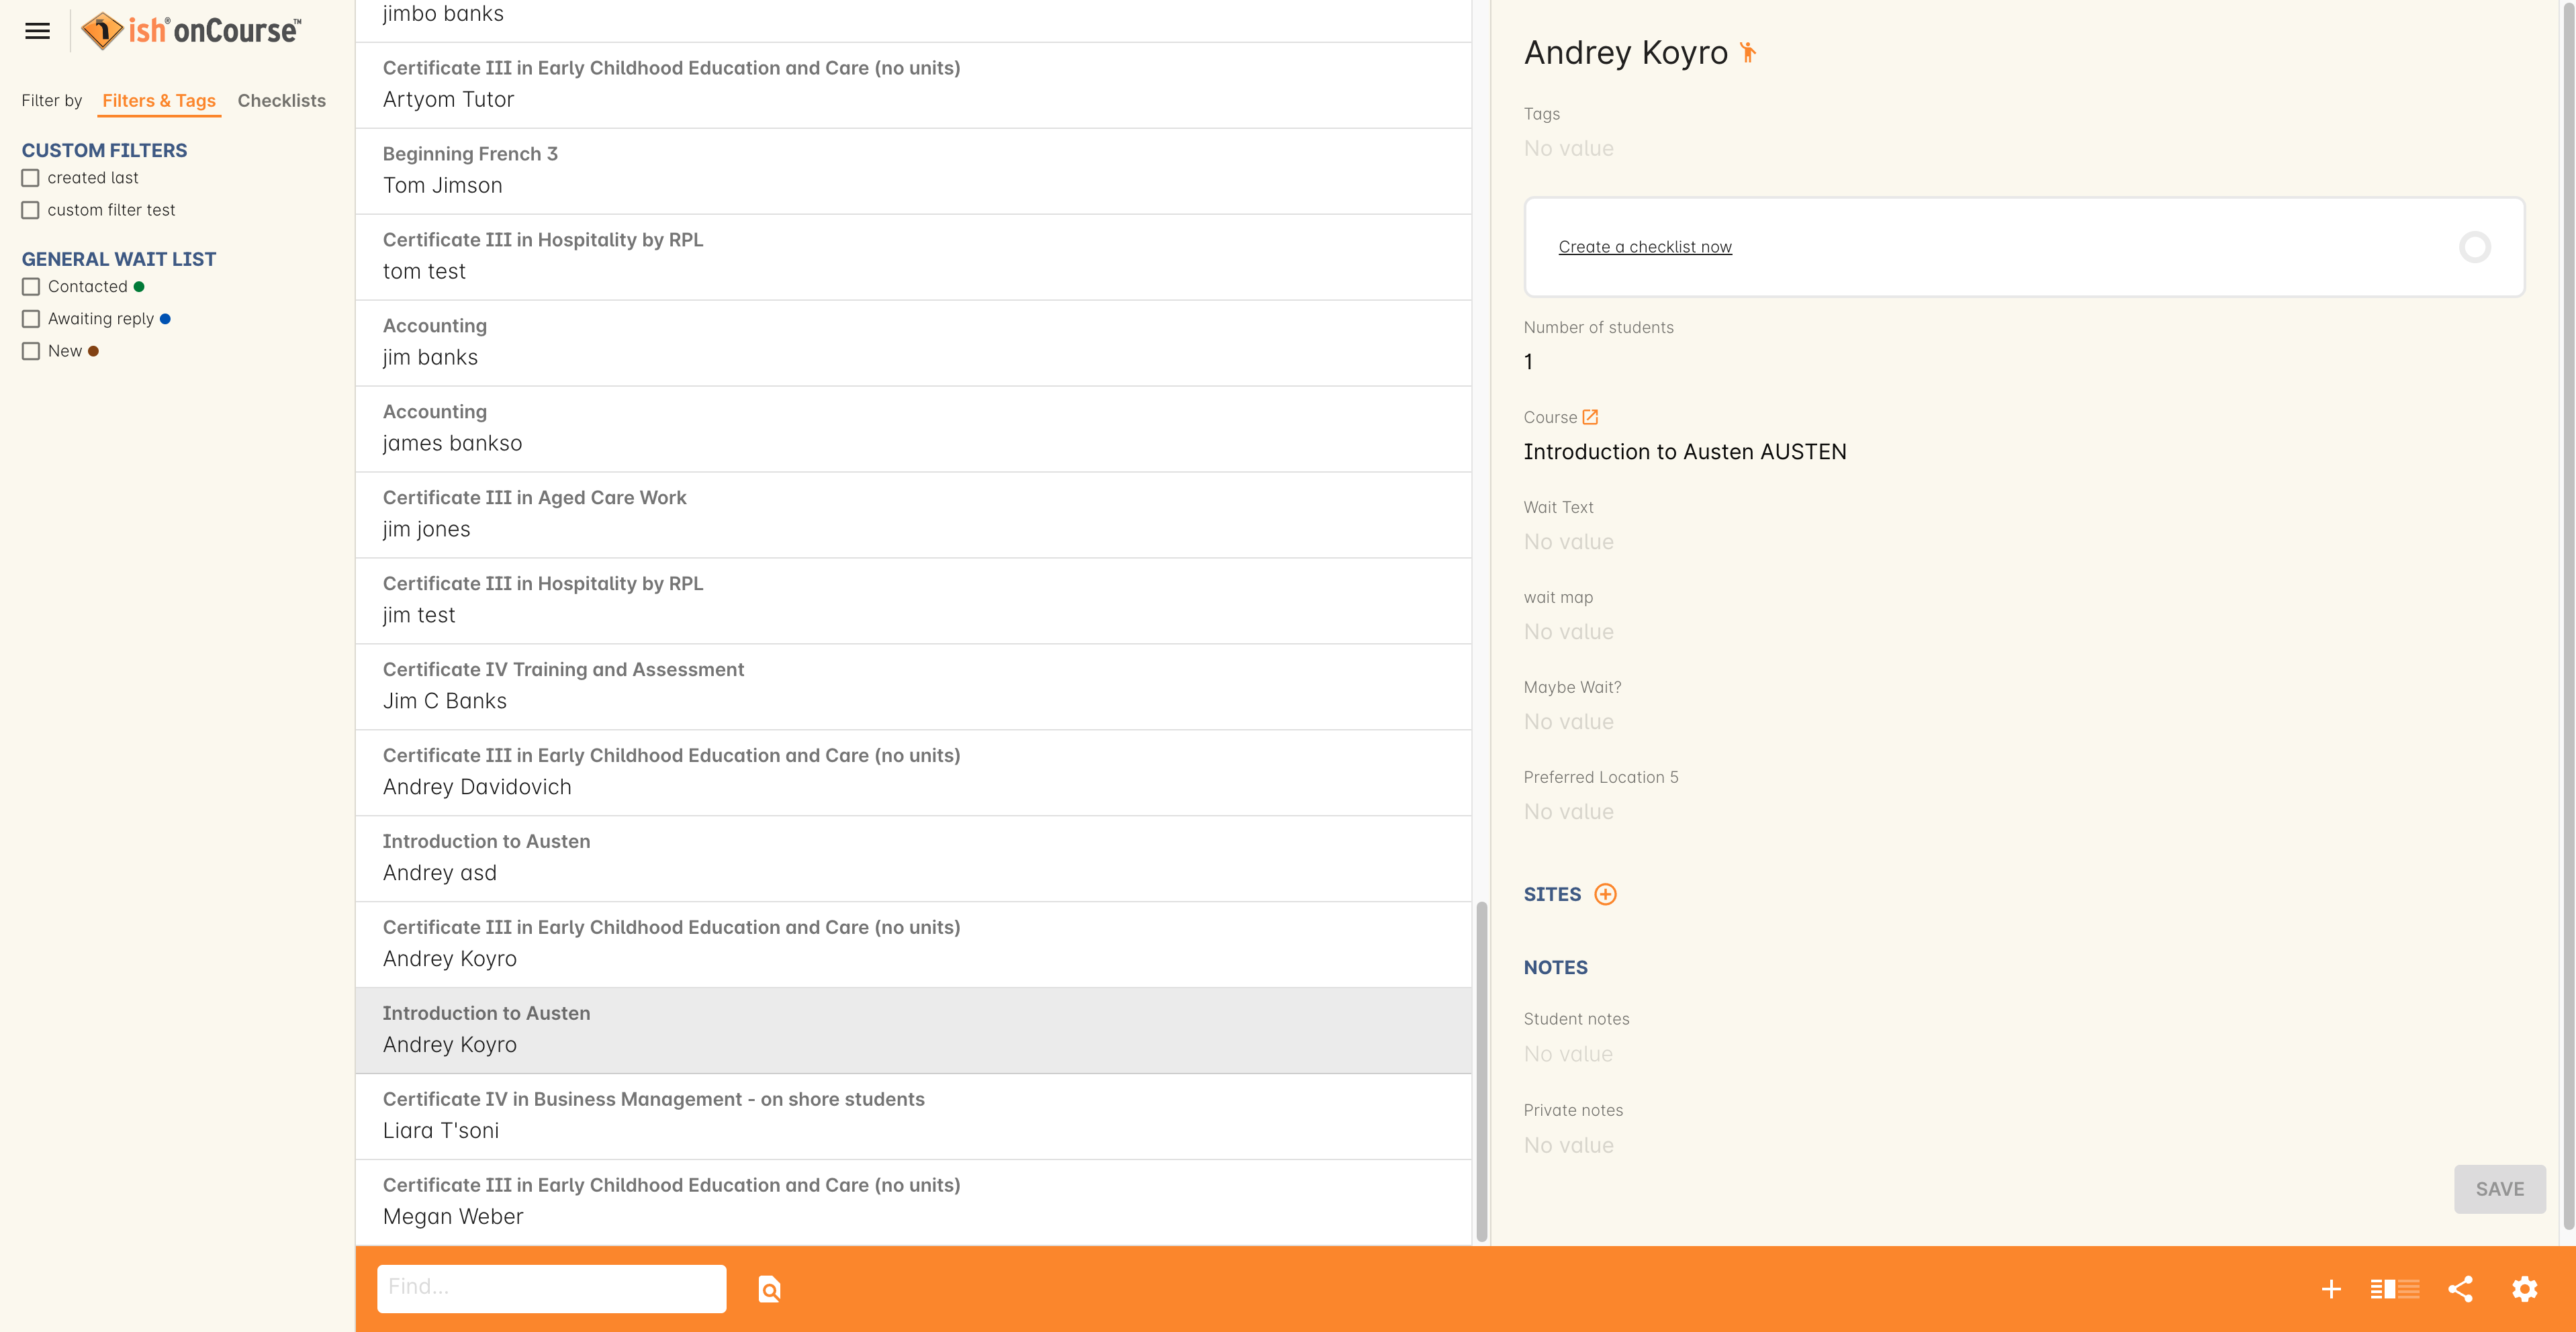Switch the list layout view icon
Screen dimensions: 2576x1332
tap(2394, 1289)
